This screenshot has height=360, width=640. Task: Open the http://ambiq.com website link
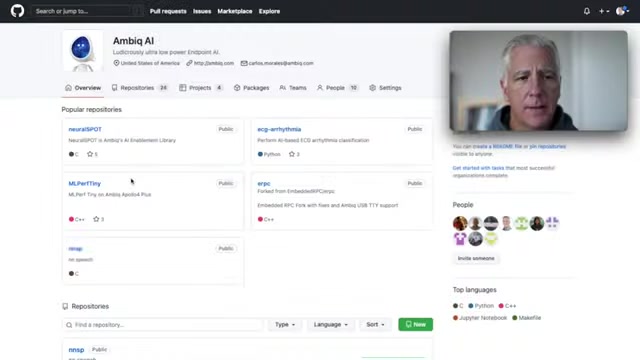(x=213, y=63)
